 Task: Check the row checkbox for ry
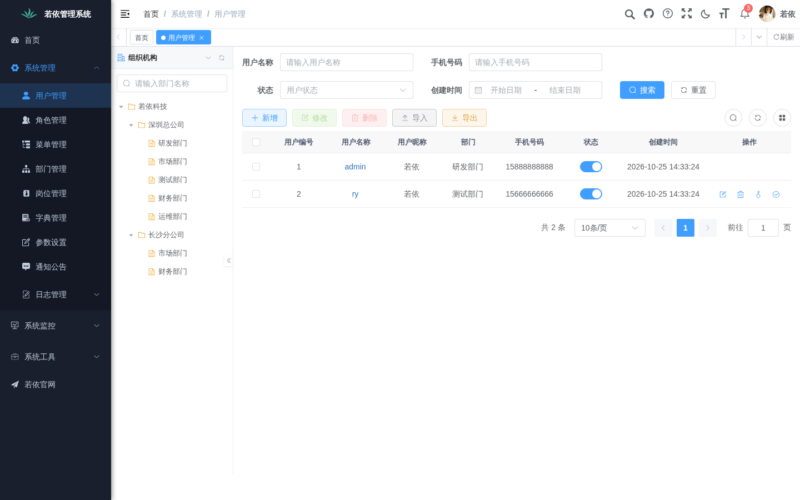[256, 194]
